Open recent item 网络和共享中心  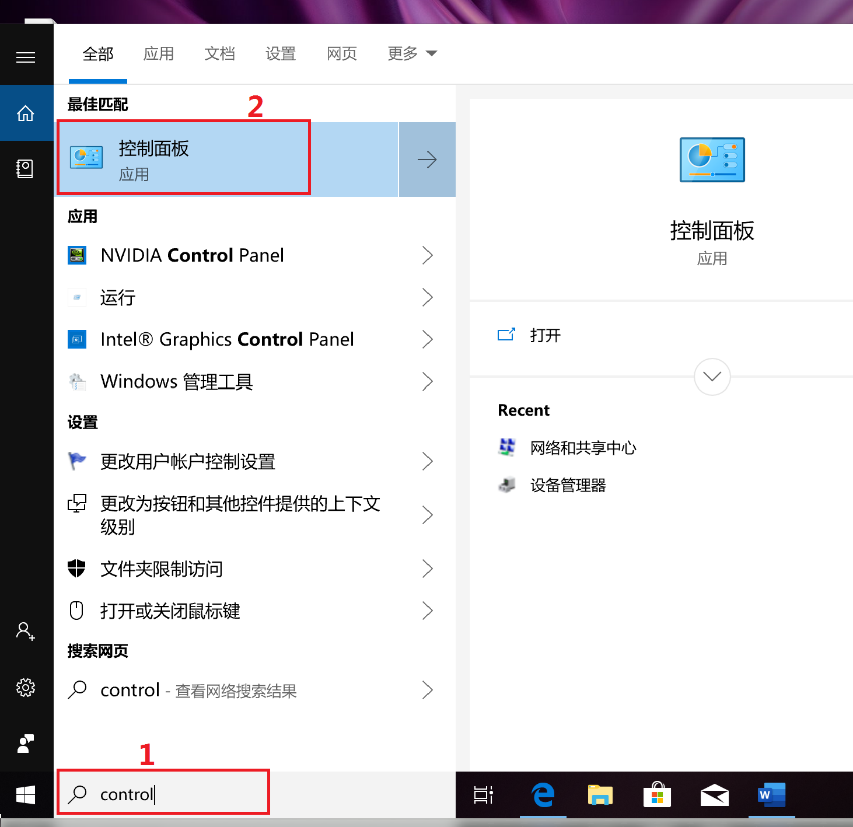582,448
